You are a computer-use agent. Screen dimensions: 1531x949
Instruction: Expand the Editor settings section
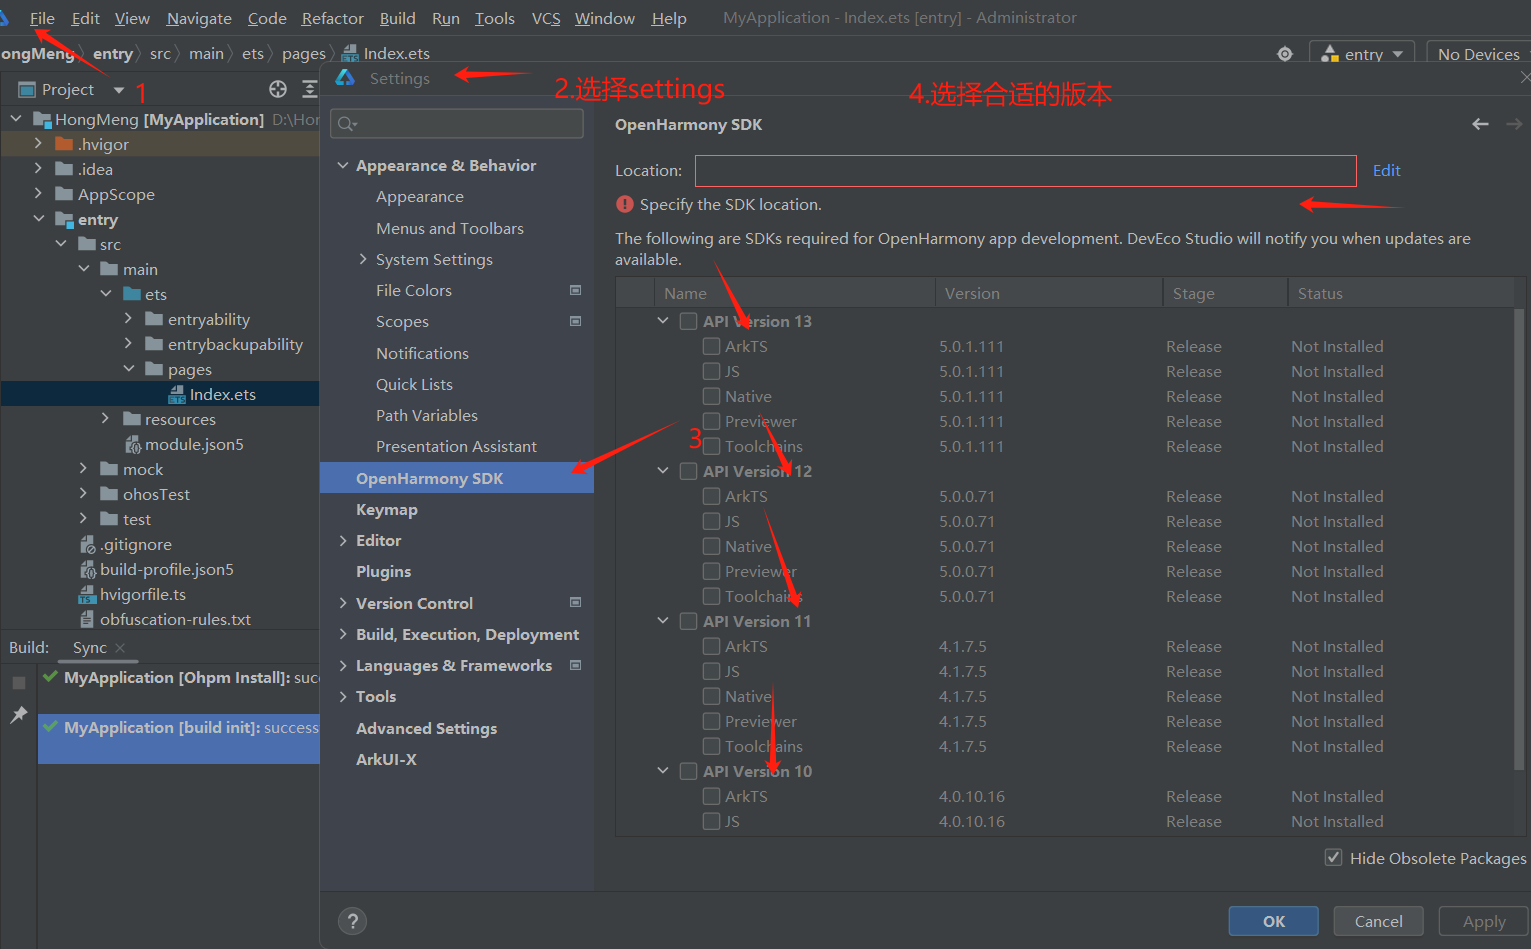[343, 541]
